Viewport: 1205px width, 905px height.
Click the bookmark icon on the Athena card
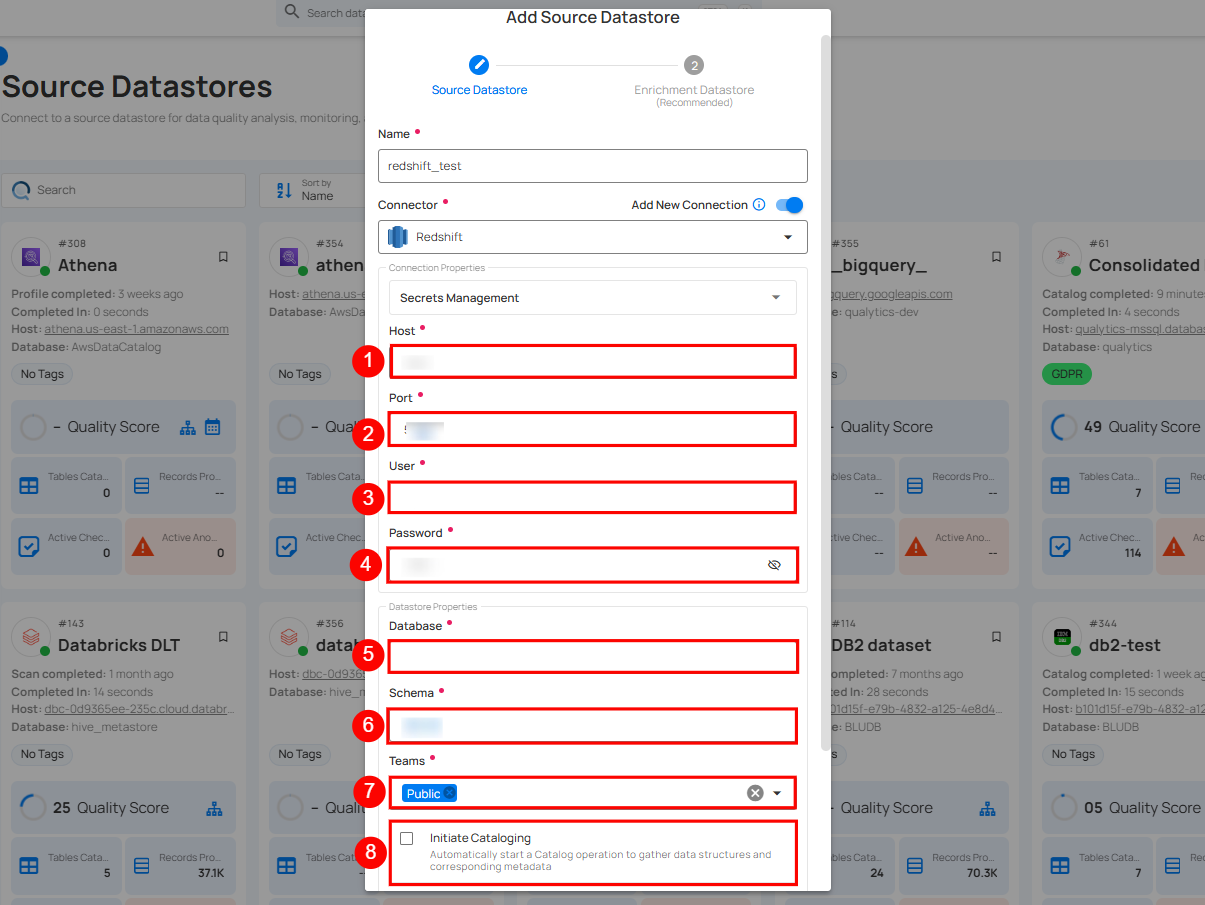point(222,257)
